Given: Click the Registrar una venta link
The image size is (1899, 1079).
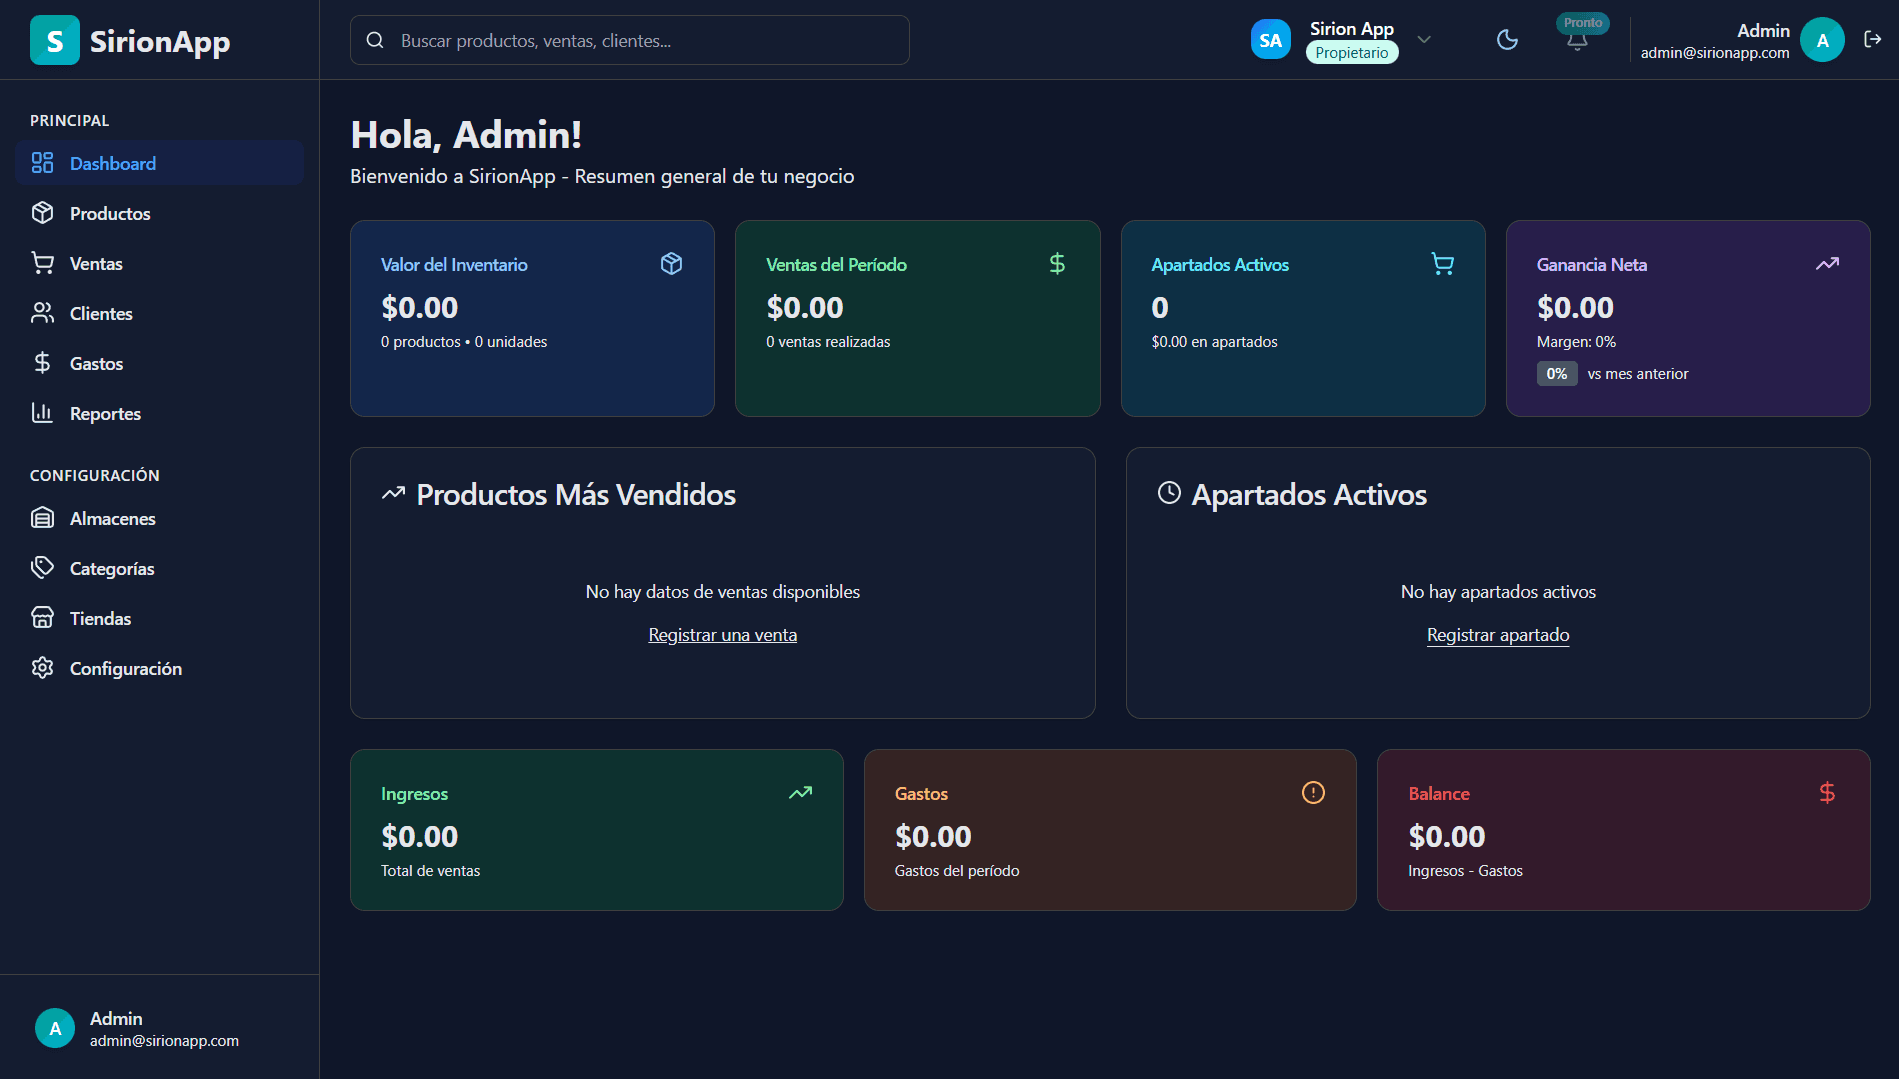Looking at the screenshot, I should [x=722, y=634].
